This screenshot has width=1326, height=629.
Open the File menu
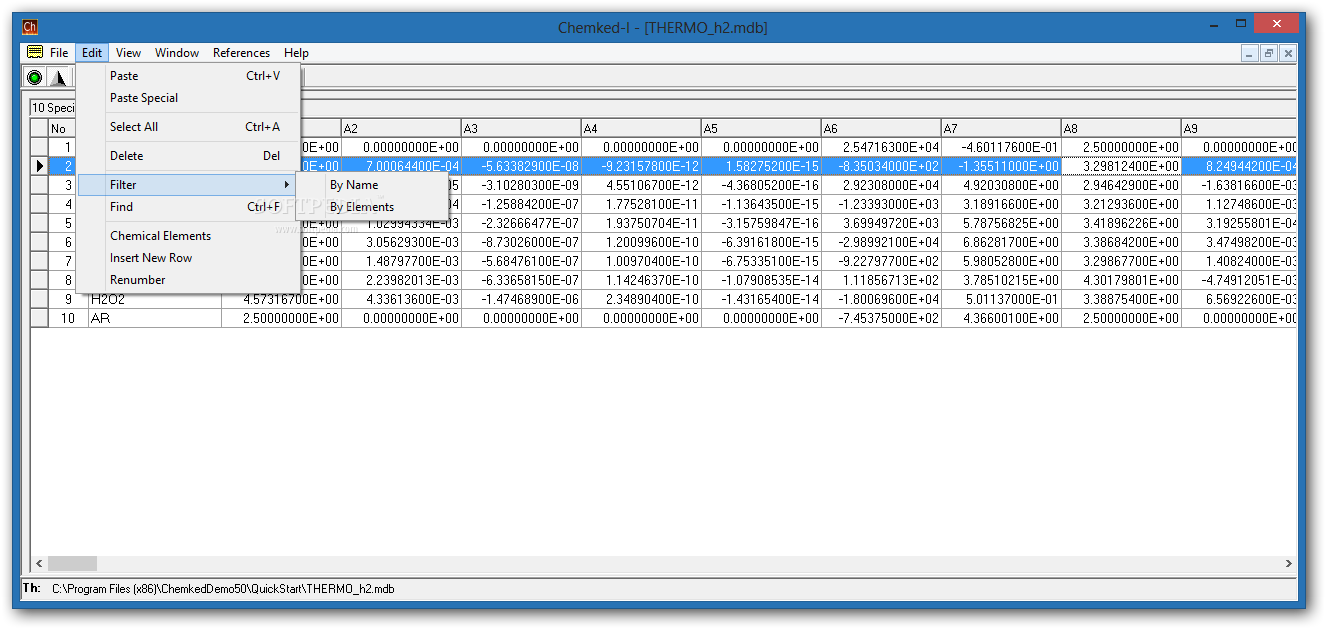(x=59, y=53)
